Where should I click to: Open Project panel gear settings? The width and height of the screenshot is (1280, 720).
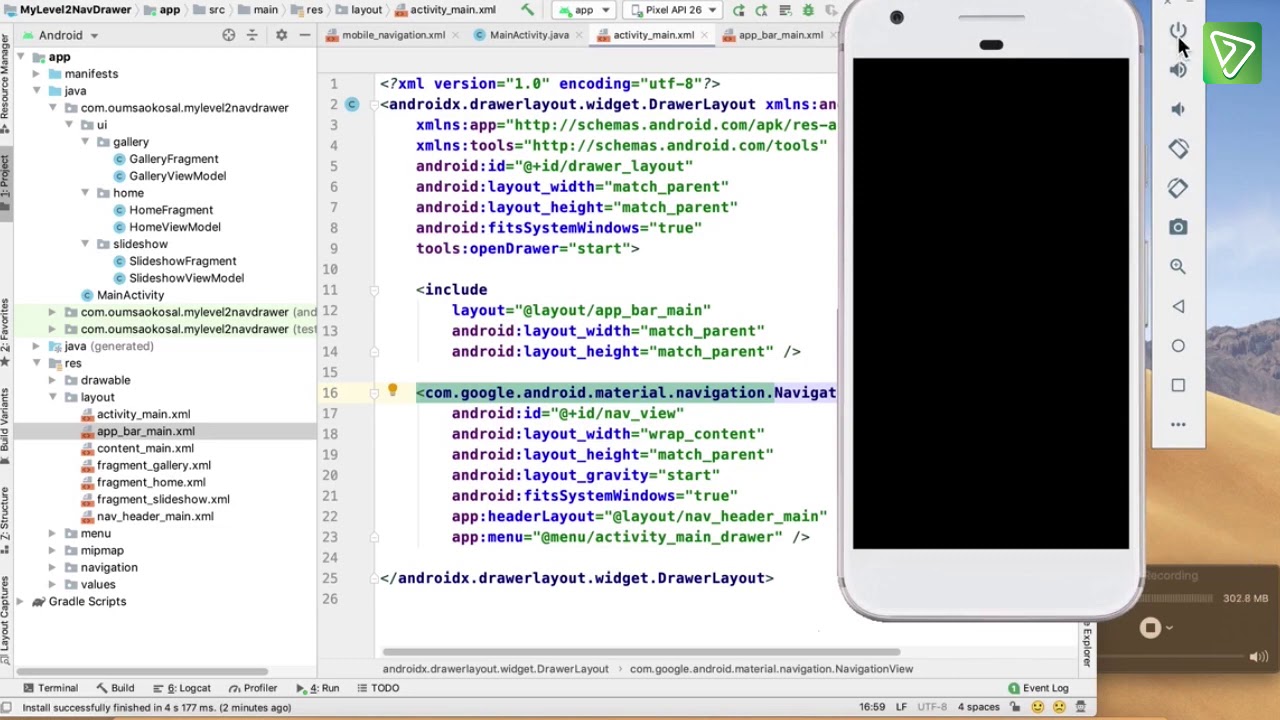point(281,35)
